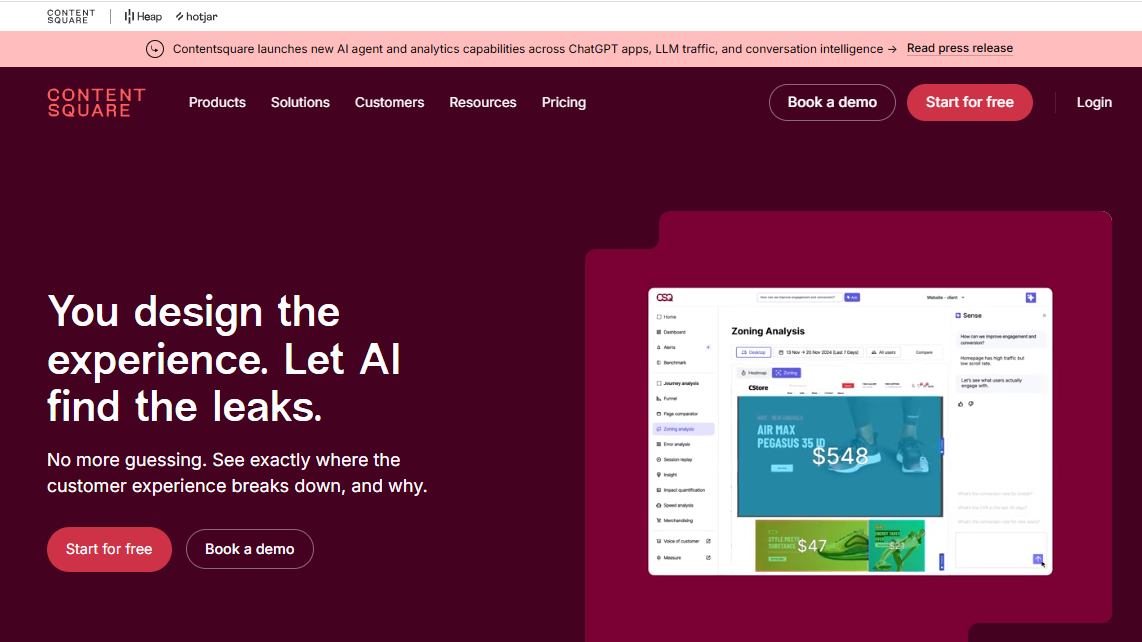Click the Read press release link
Image resolution: width=1142 pixels, height=642 pixels.
pyautogui.click(x=959, y=48)
